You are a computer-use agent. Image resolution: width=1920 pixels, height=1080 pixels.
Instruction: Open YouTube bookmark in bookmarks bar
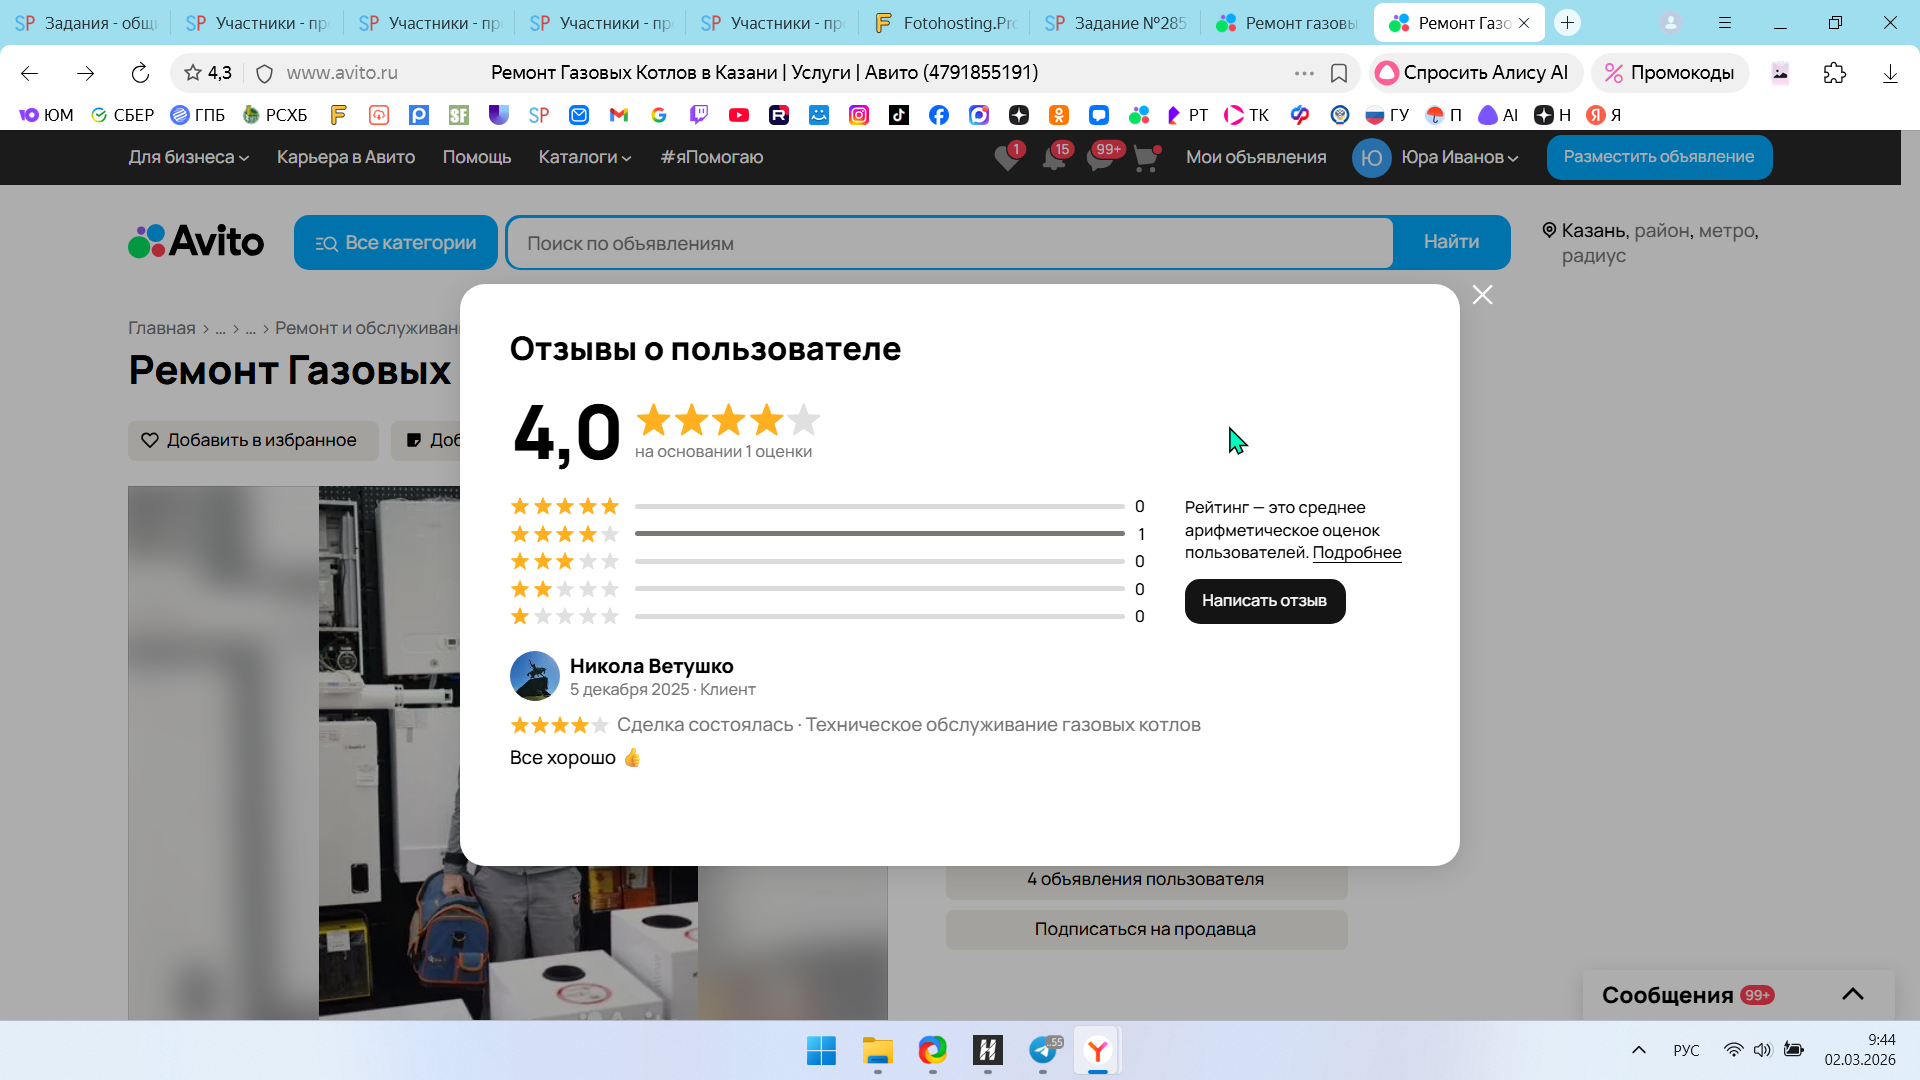(x=739, y=115)
